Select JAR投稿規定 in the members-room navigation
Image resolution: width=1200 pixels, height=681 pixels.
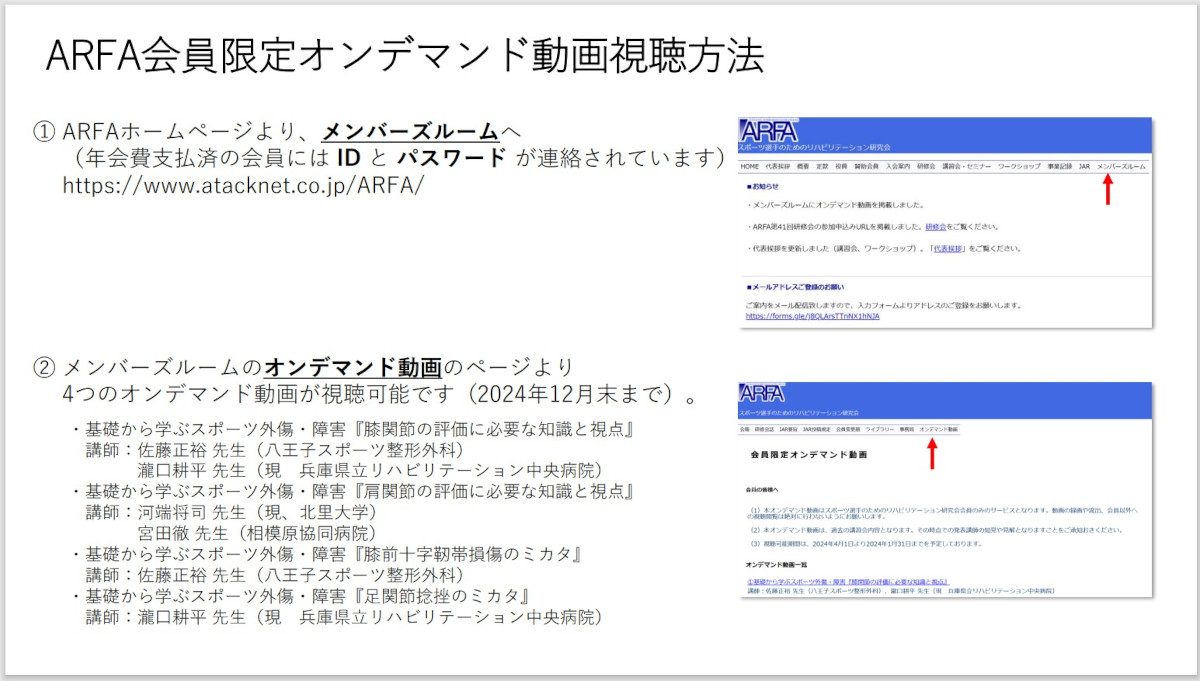(817, 429)
